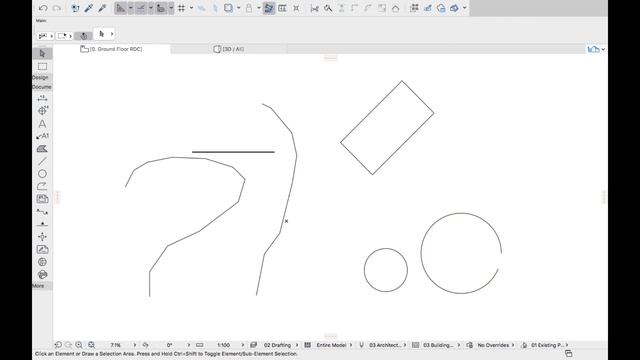Select the Level Dimension tool
Viewport: 640px width, 360px height.
[42, 111]
